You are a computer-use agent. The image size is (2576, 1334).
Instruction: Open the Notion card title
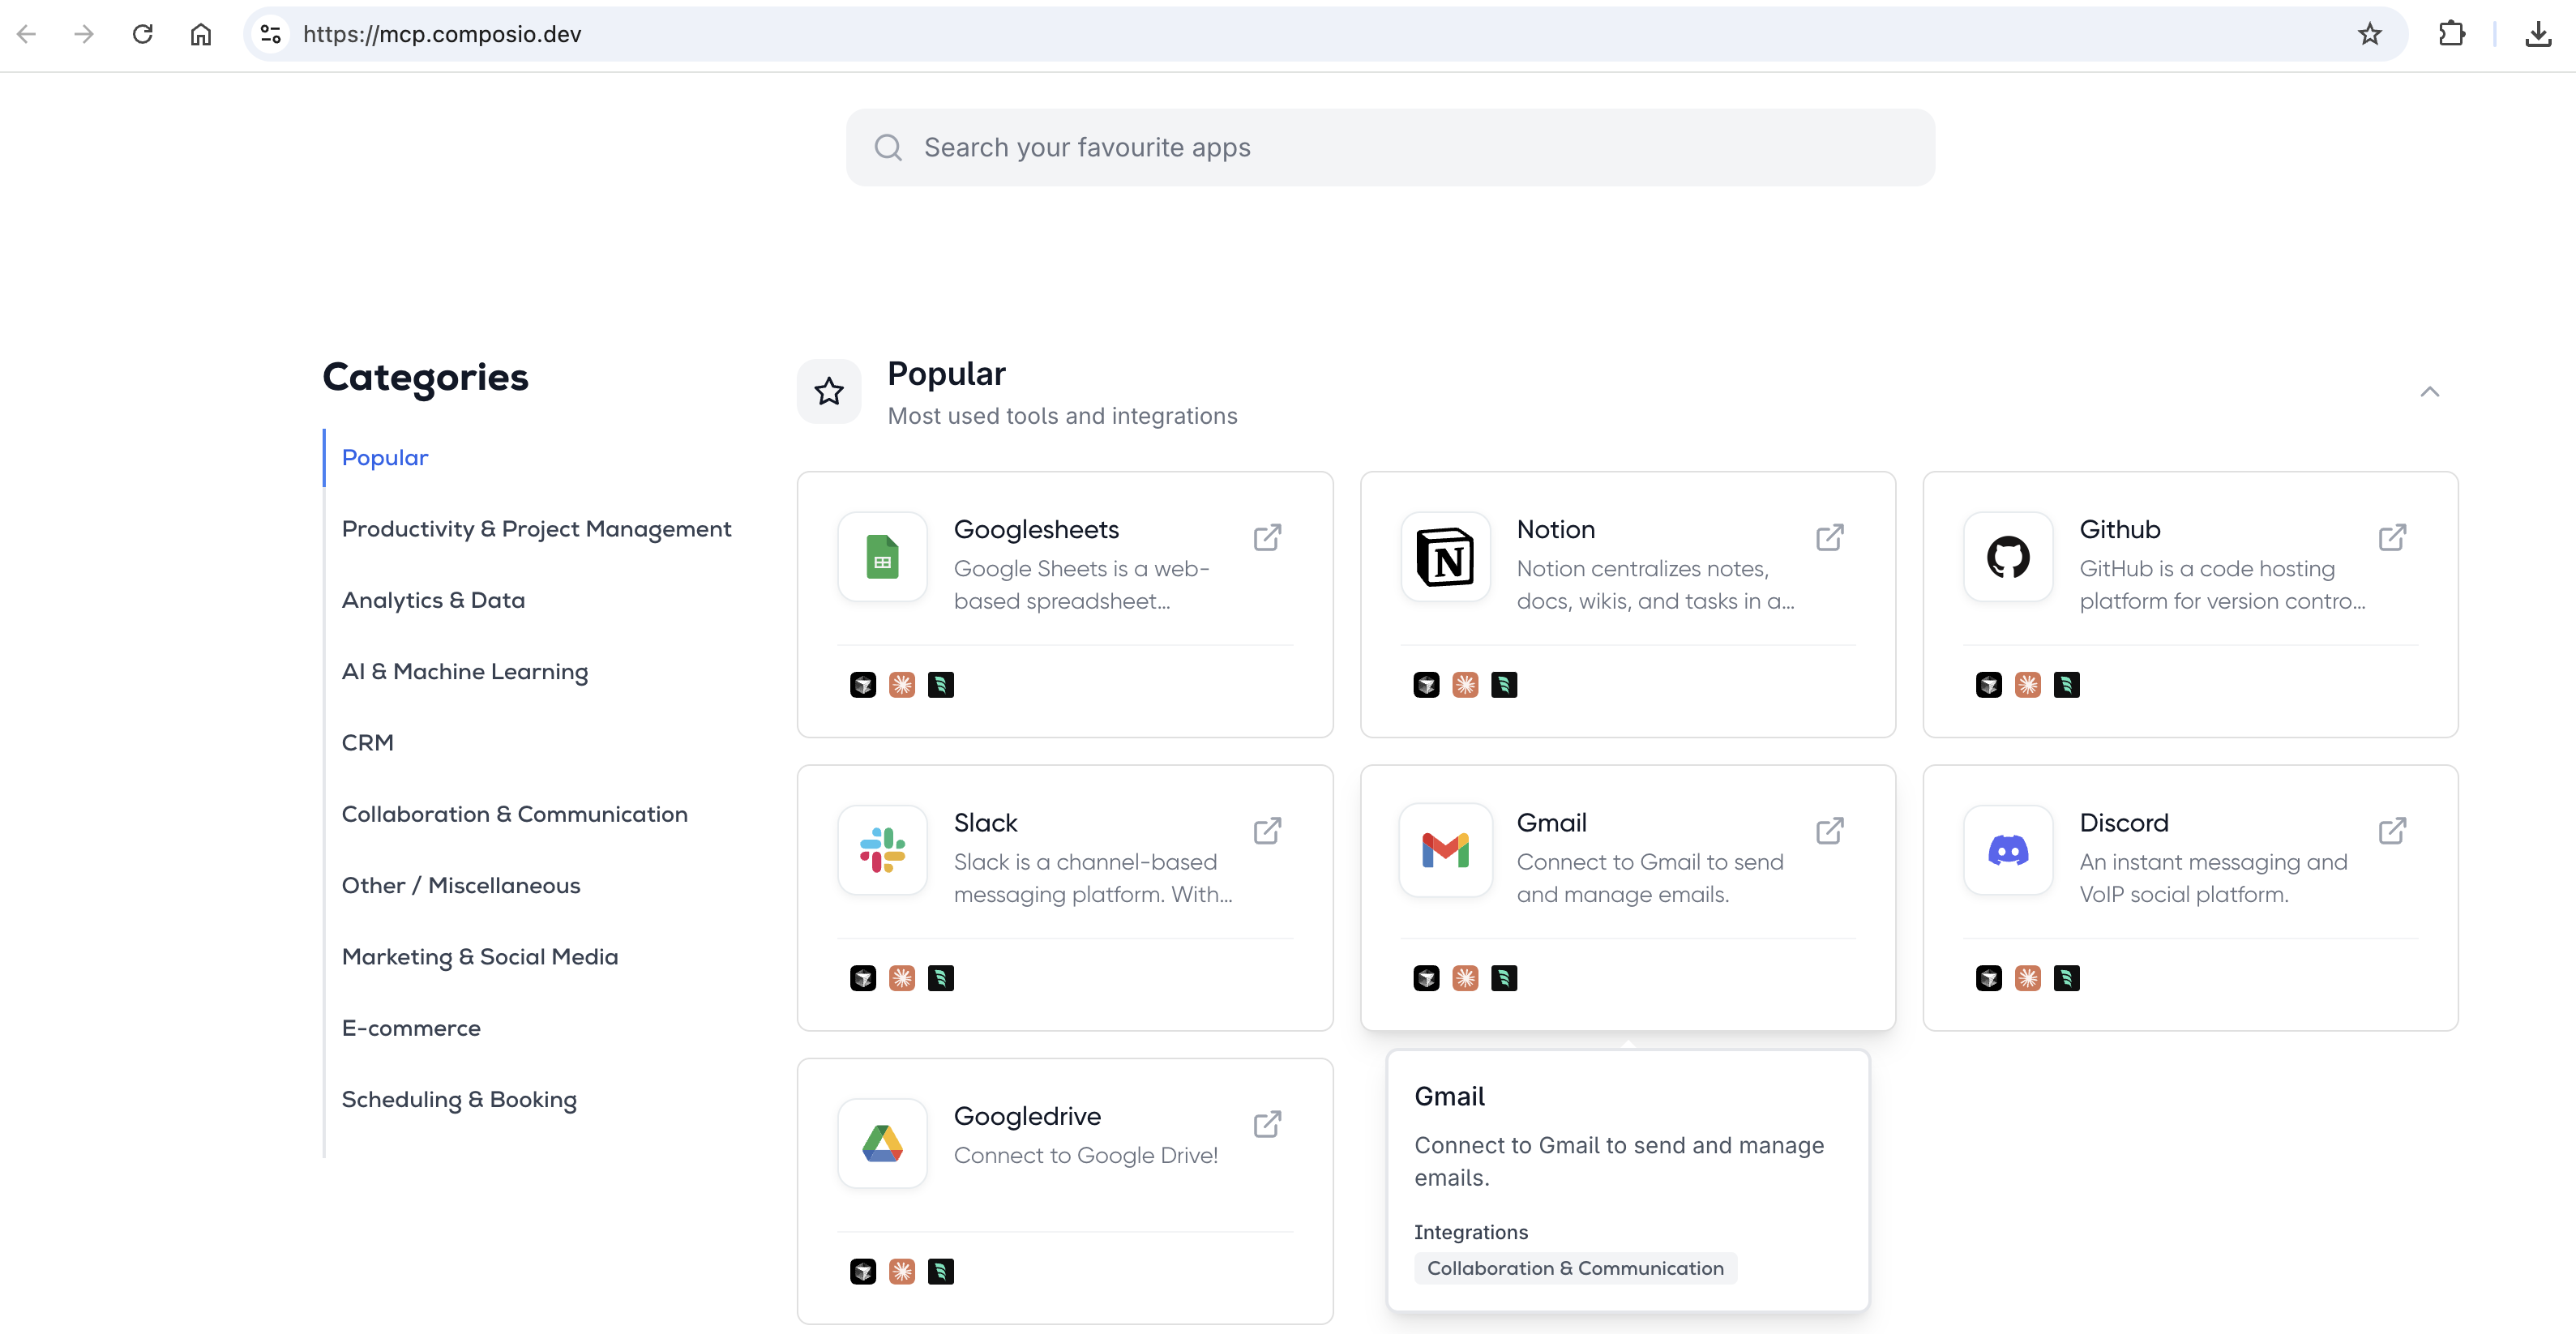(x=1556, y=529)
